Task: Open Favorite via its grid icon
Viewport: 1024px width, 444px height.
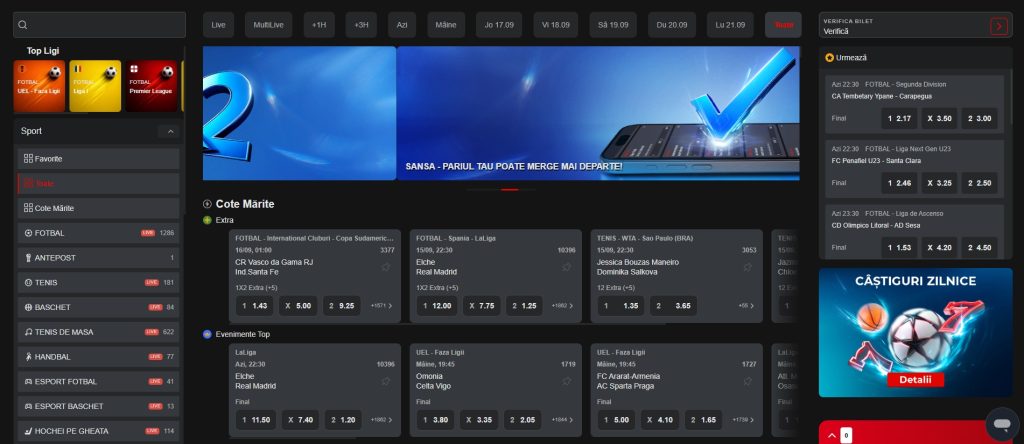Action: click(x=28, y=159)
